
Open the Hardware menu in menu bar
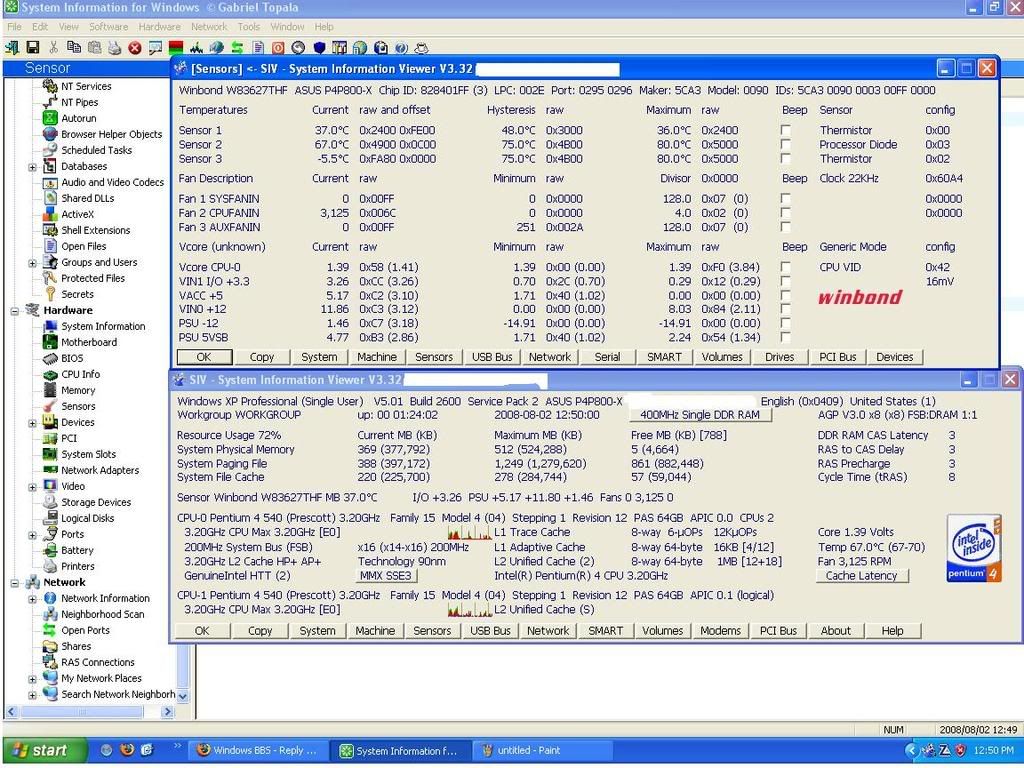tap(159, 27)
